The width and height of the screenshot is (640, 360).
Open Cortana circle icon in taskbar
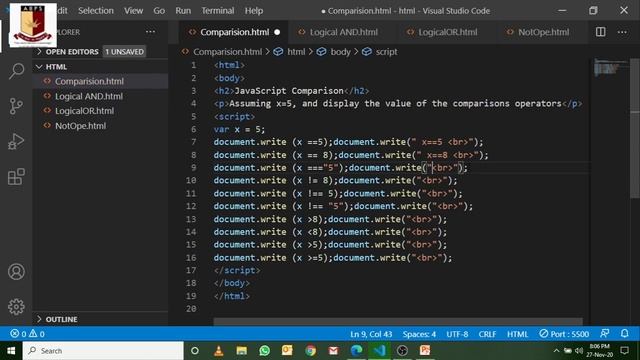195,351
